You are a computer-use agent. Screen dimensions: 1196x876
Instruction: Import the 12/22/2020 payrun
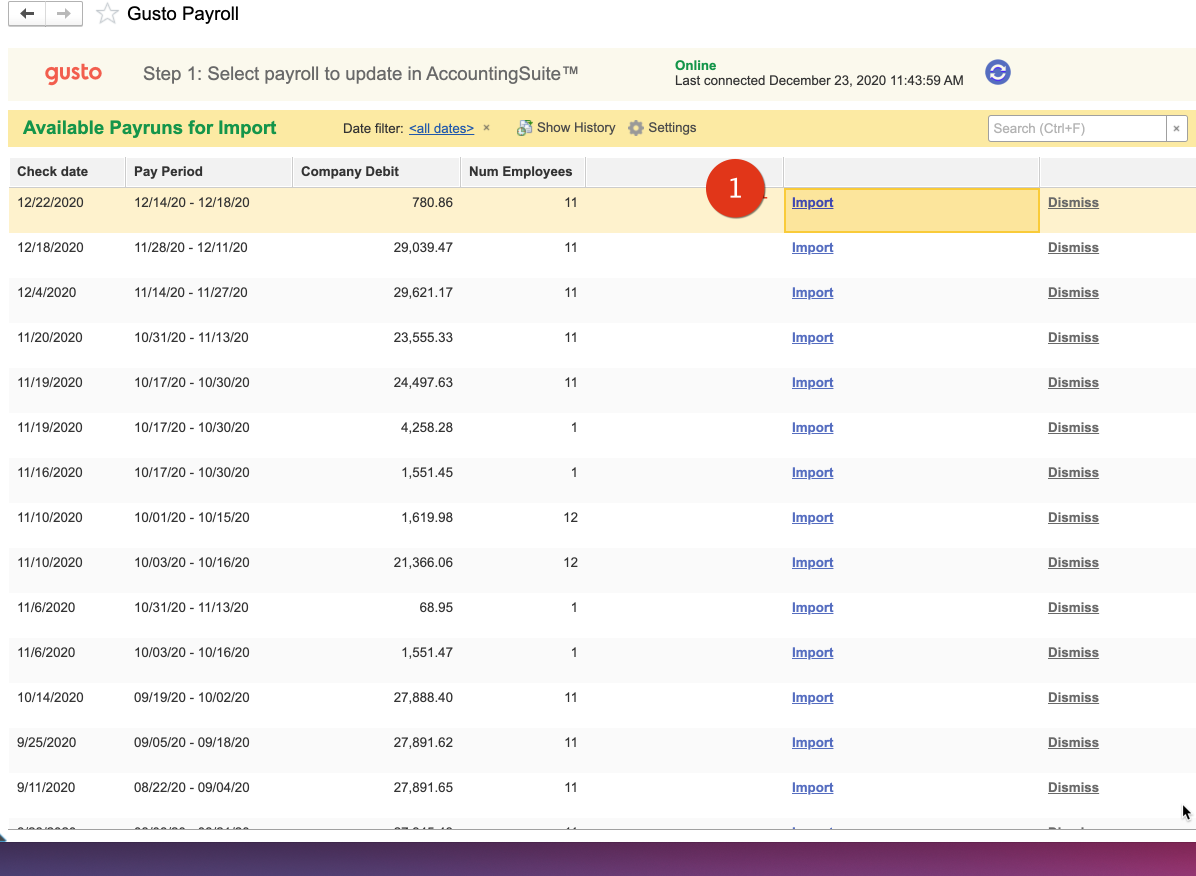[x=812, y=203]
